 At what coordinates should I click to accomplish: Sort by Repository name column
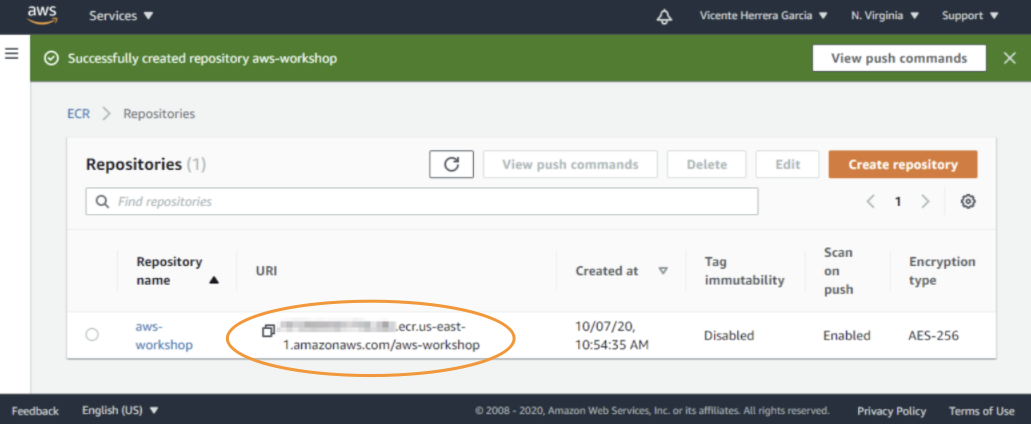click(x=177, y=271)
